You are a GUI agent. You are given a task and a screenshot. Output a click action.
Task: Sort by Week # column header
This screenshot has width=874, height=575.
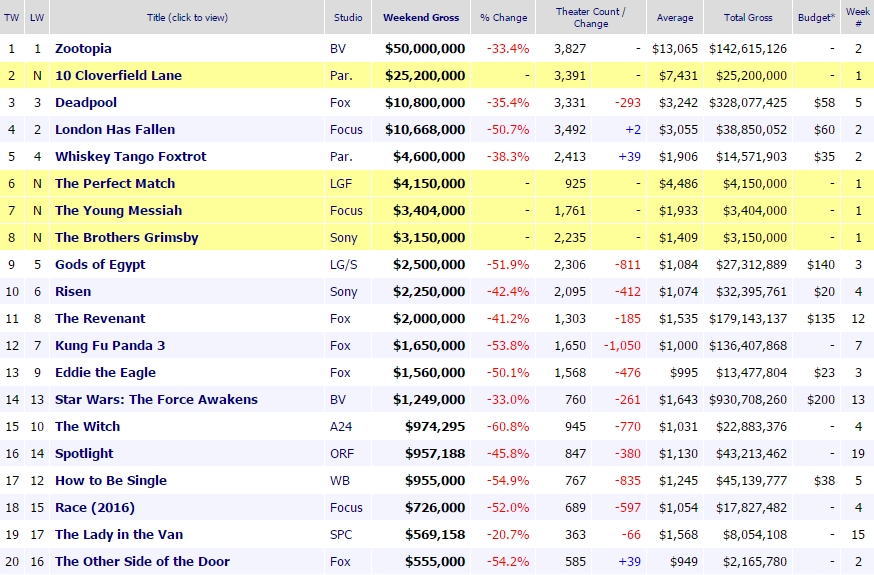(858, 17)
